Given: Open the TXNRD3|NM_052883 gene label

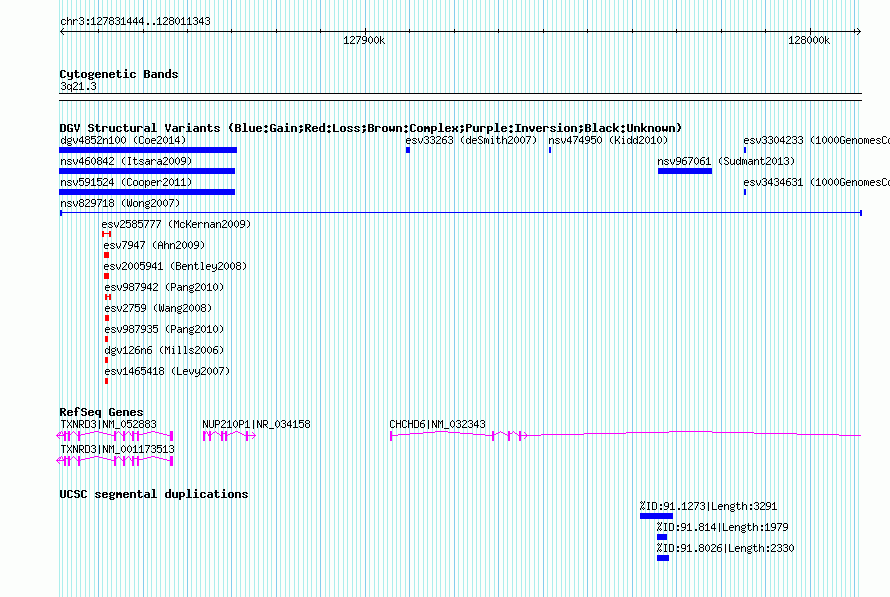Looking at the screenshot, I should click(108, 424).
